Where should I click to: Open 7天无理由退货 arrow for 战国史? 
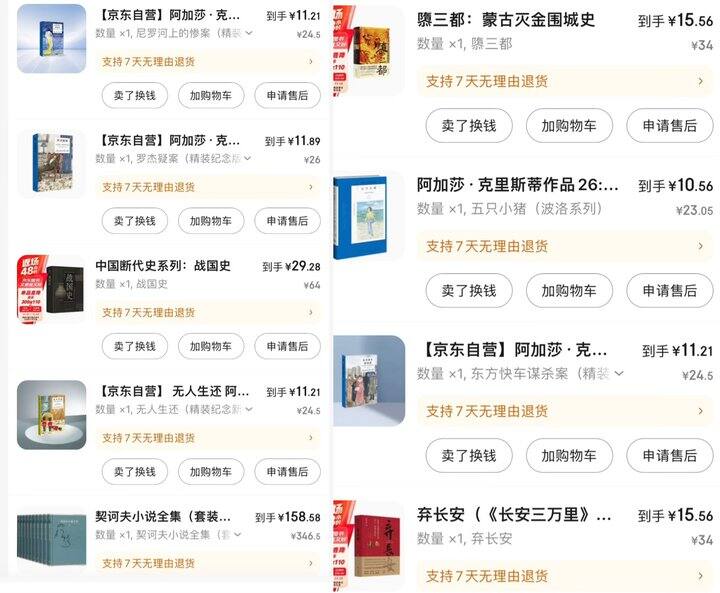[311, 312]
